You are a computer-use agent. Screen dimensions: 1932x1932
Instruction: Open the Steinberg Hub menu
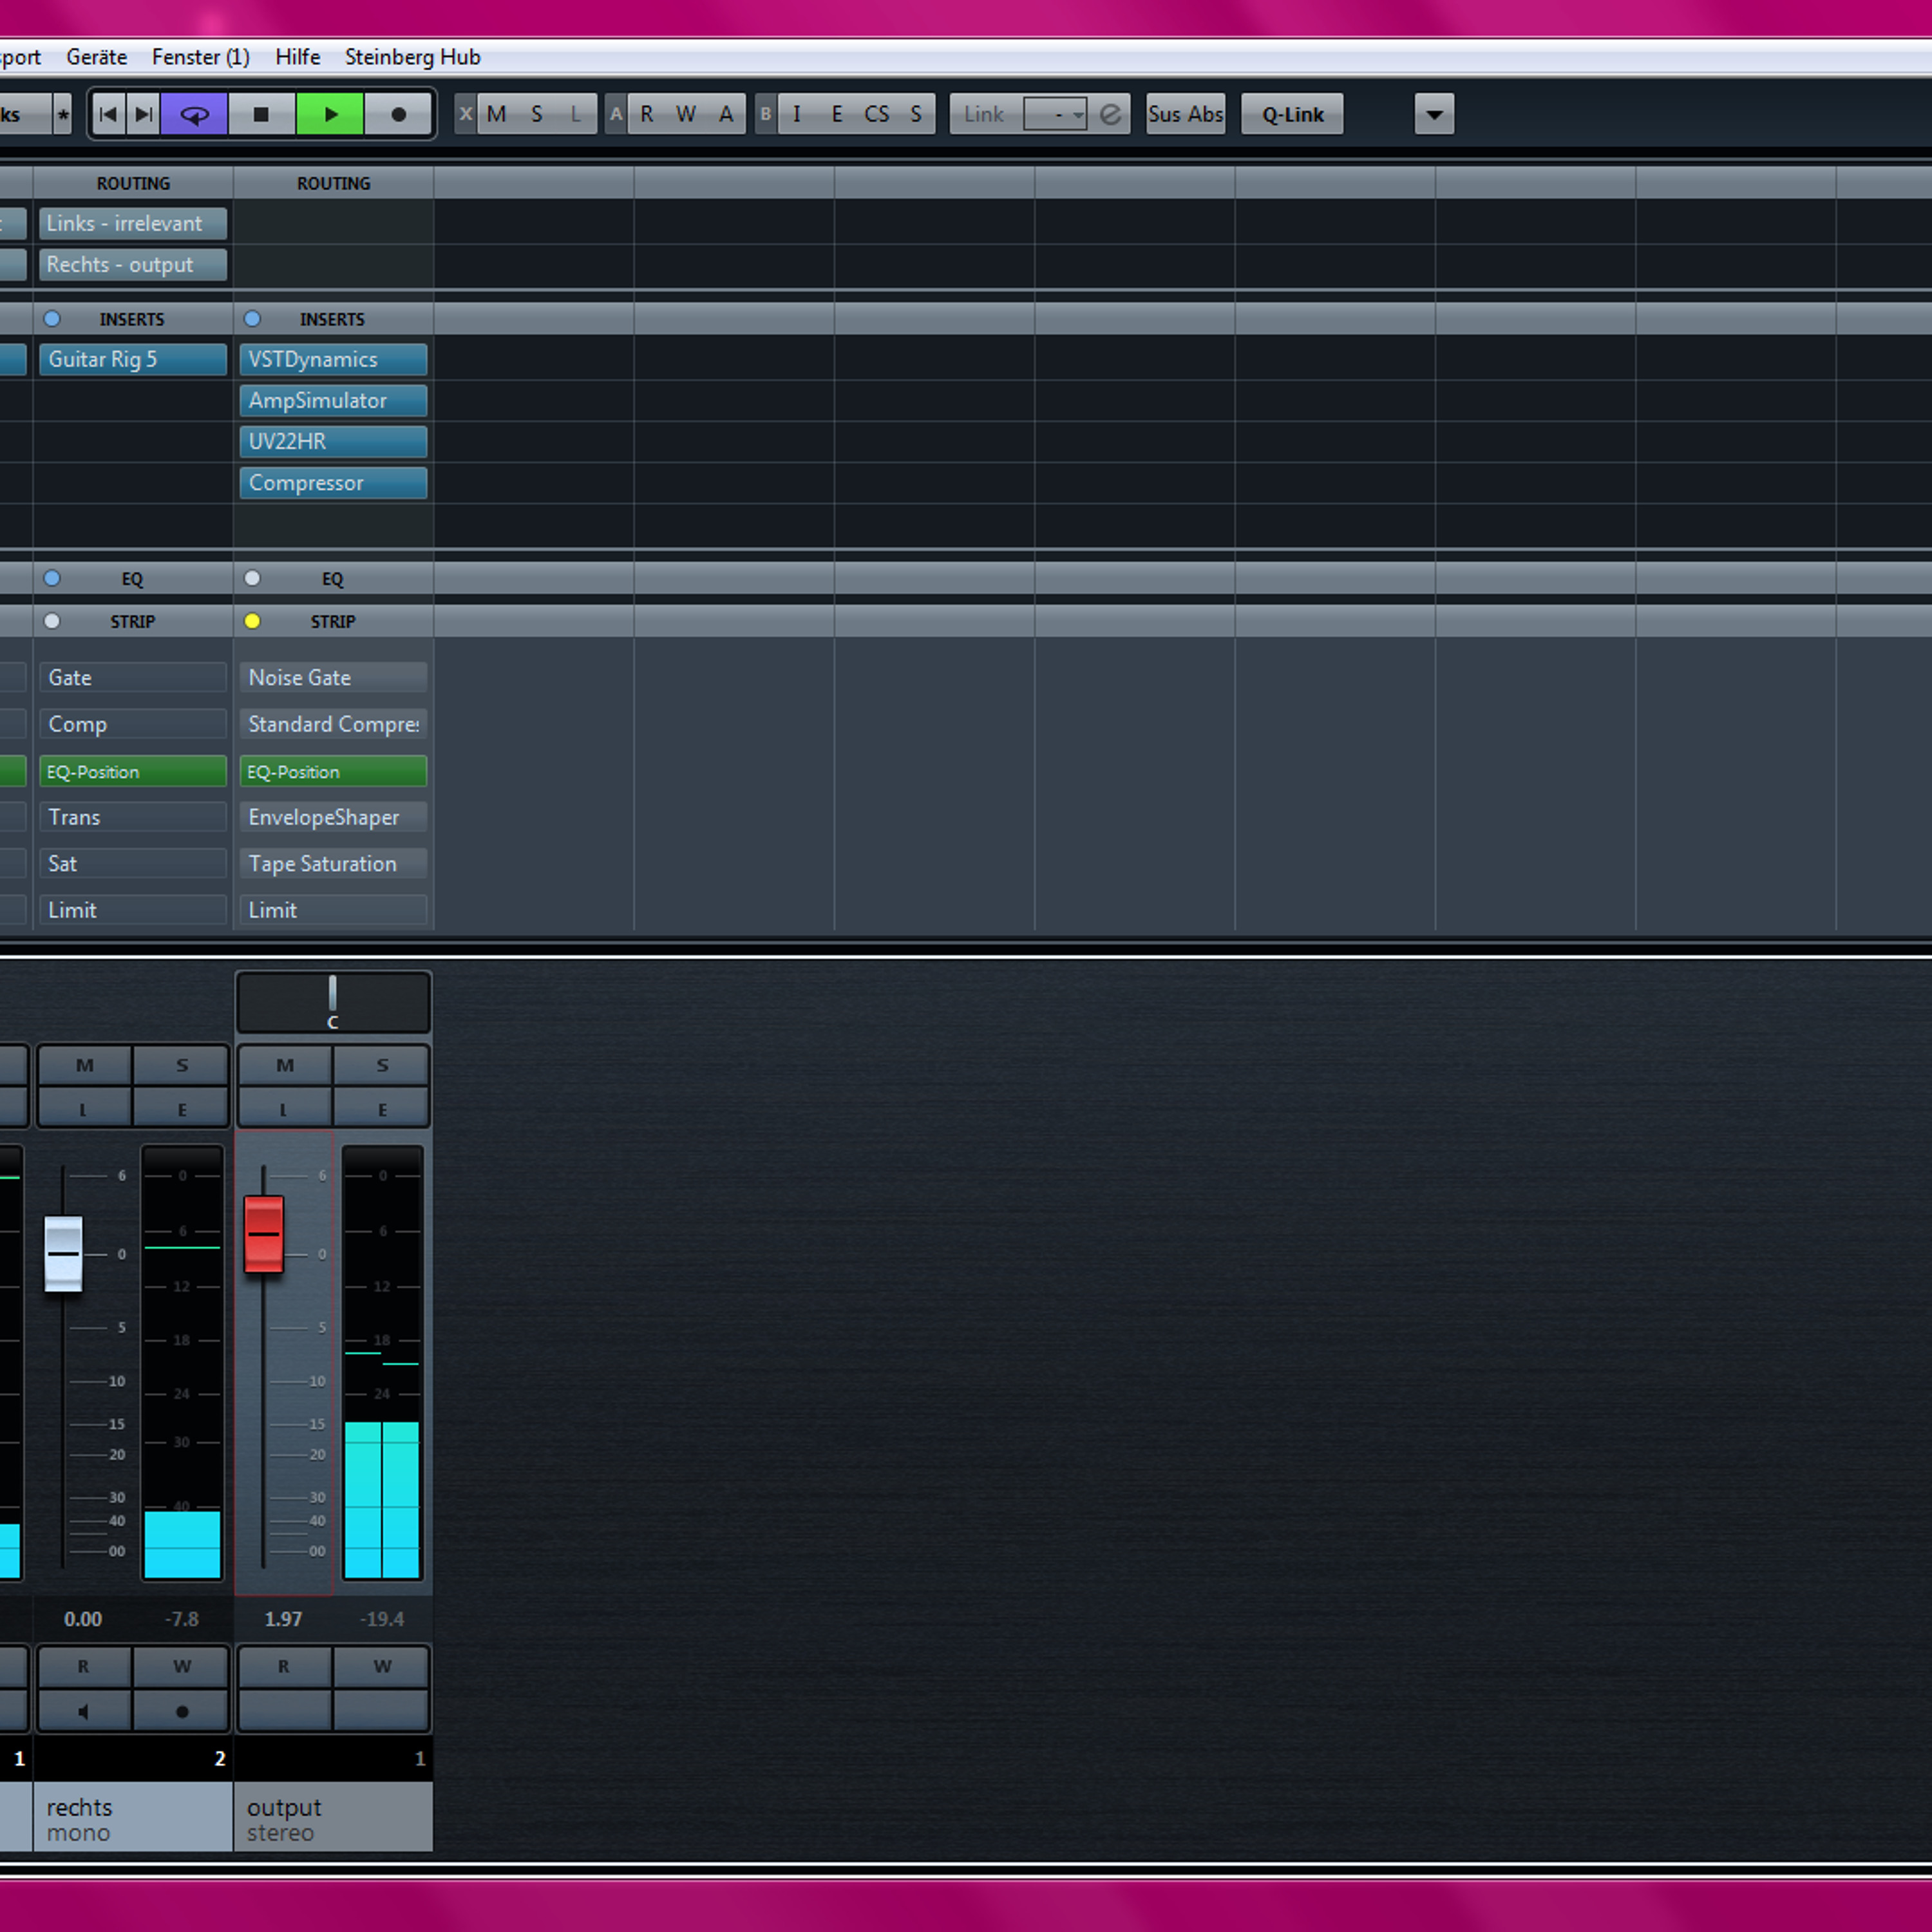coord(412,57)
